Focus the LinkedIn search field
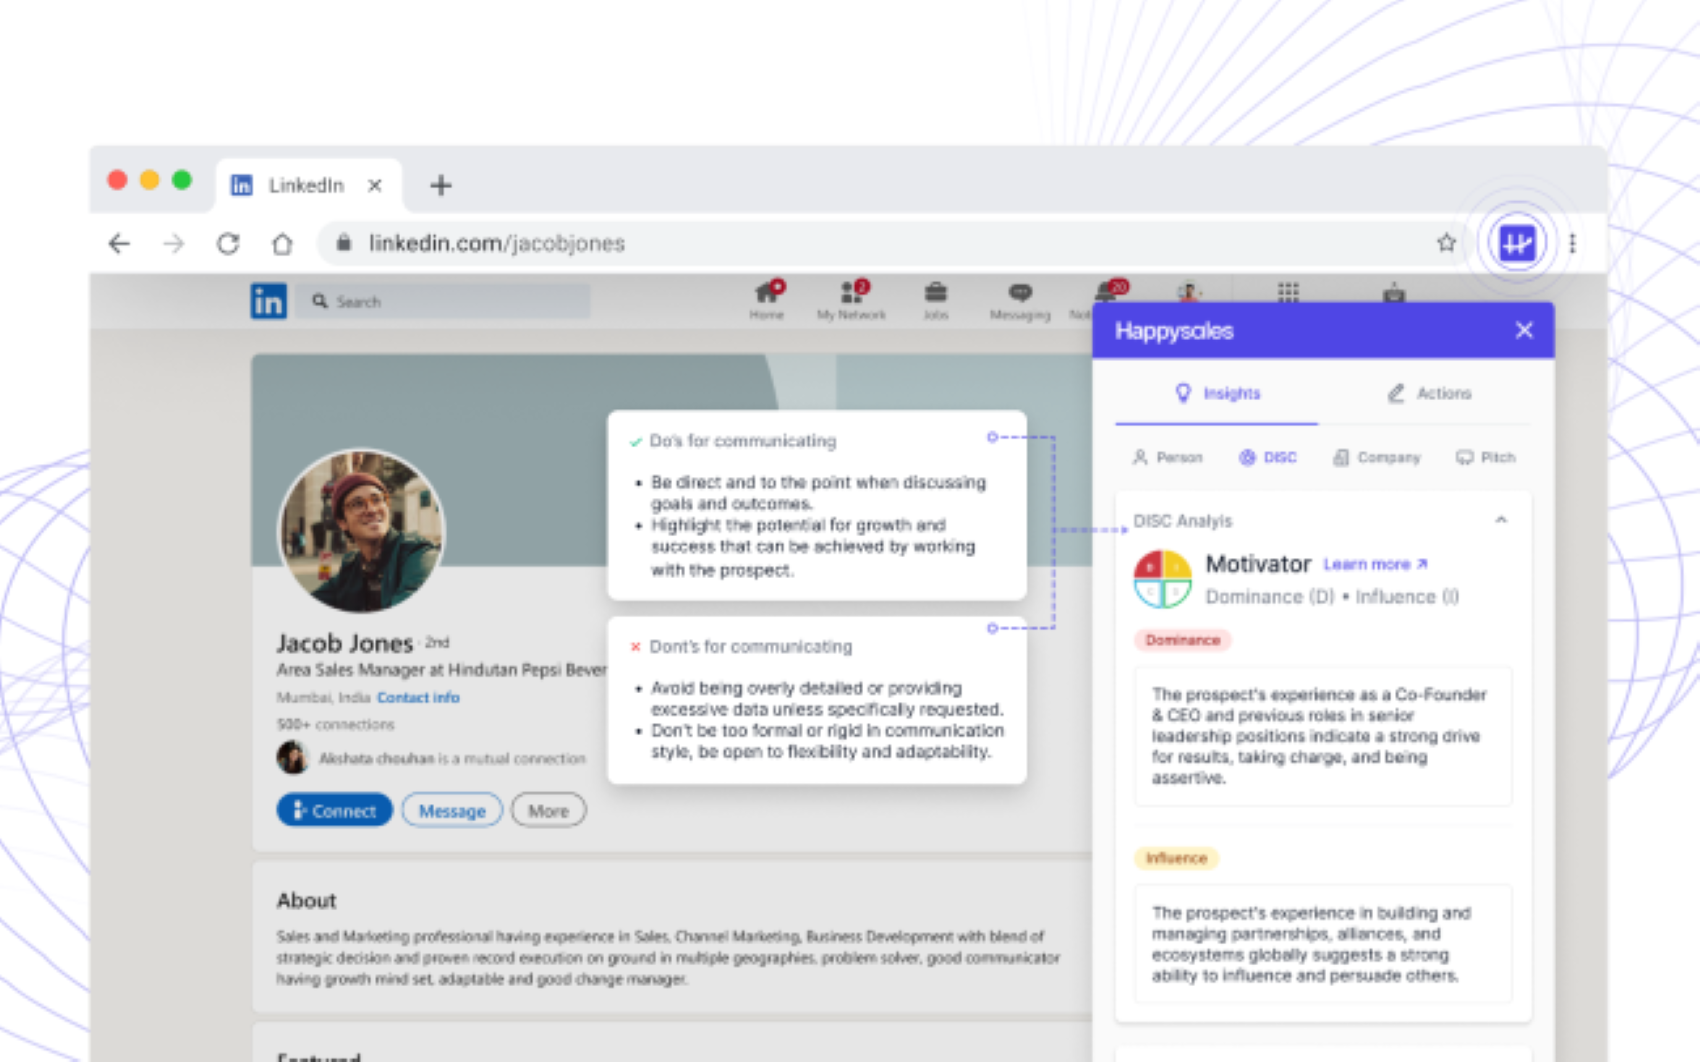This screenshot has height=1062, width=1700. (x=445, y=301)
